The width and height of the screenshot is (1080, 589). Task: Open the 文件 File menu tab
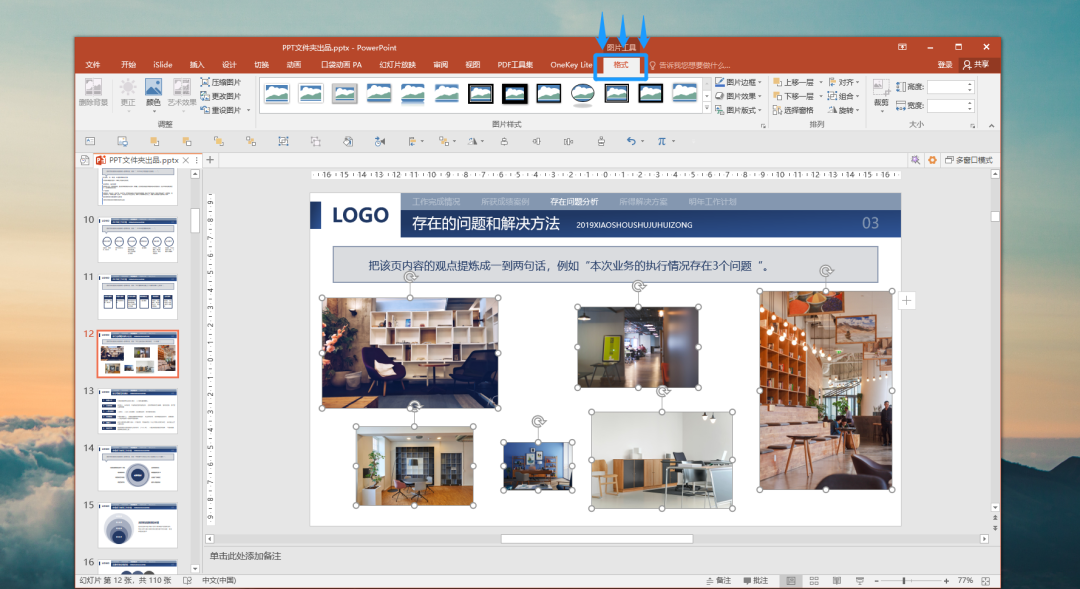[x=93, y=65]
